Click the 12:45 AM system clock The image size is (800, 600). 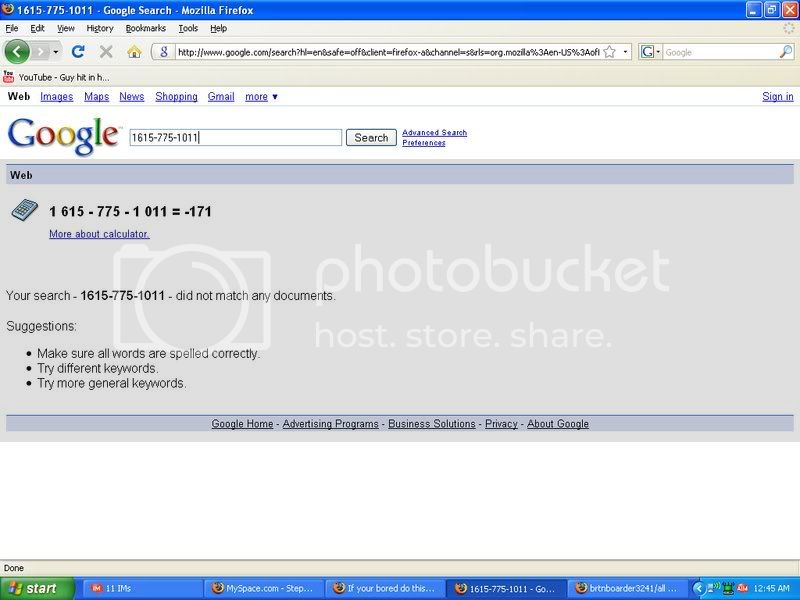point(771,588)
